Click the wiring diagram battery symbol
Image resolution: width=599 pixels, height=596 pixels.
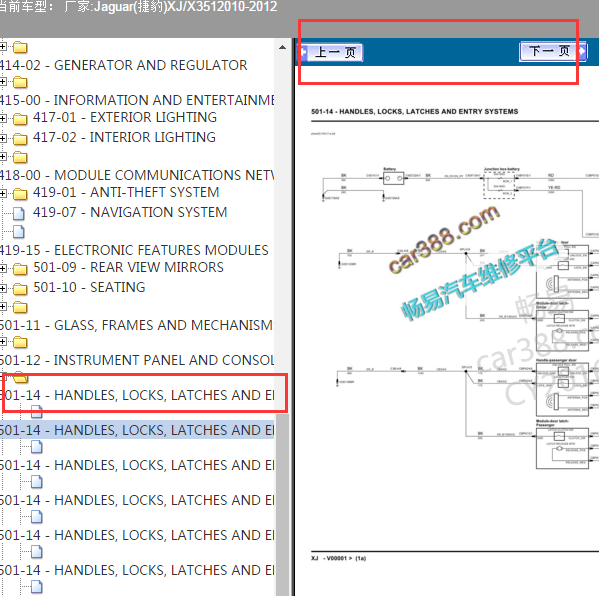[x=393, y=178]
